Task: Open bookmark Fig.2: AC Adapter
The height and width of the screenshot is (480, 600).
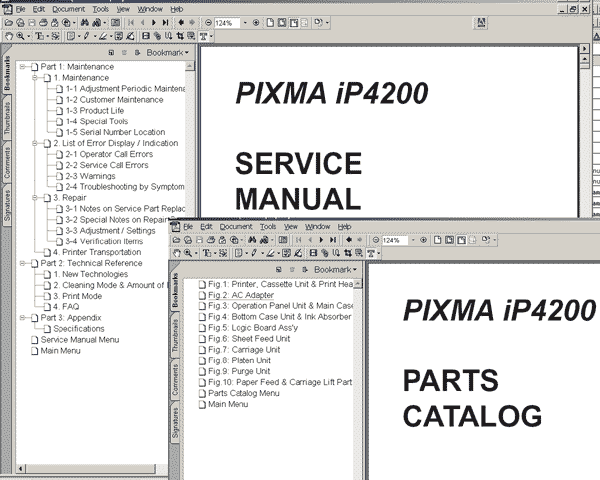Action: 241,295
